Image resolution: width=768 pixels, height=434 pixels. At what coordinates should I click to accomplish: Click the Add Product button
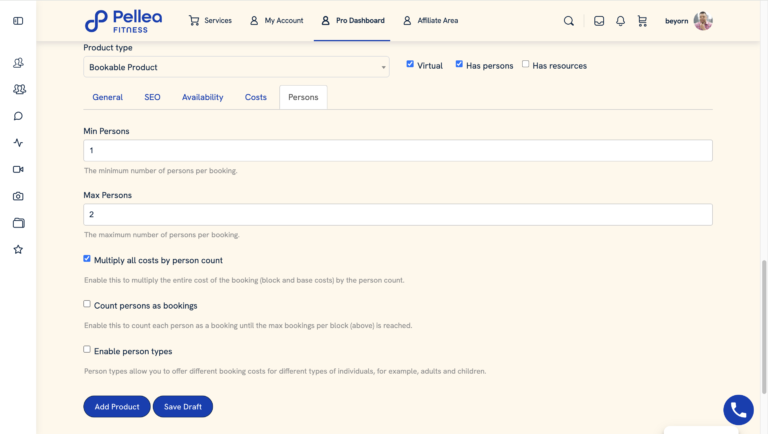(x=117, y=407)
